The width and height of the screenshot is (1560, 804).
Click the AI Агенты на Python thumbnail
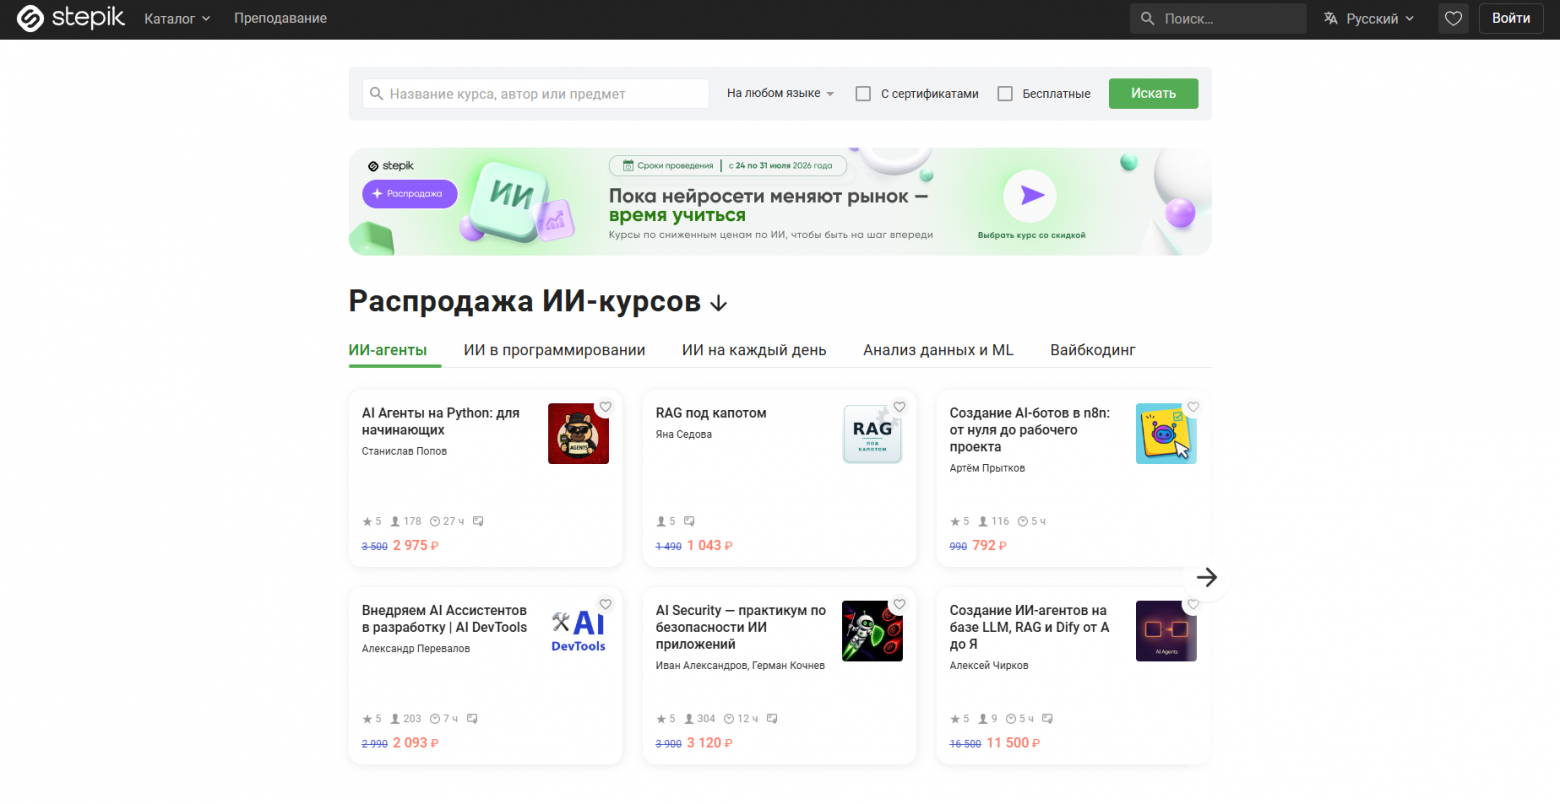pyautogui.click(x=578, y=434)
